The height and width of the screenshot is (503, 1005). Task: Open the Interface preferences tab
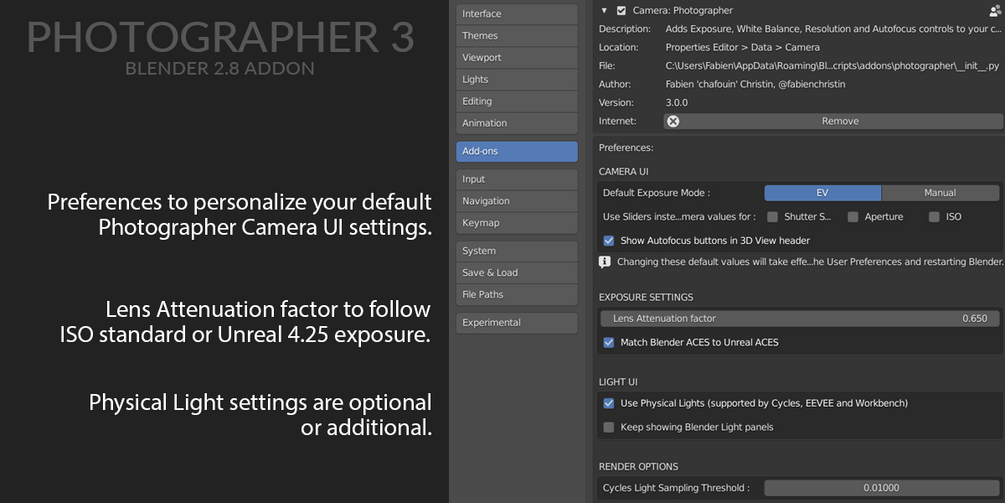[517, 14]
